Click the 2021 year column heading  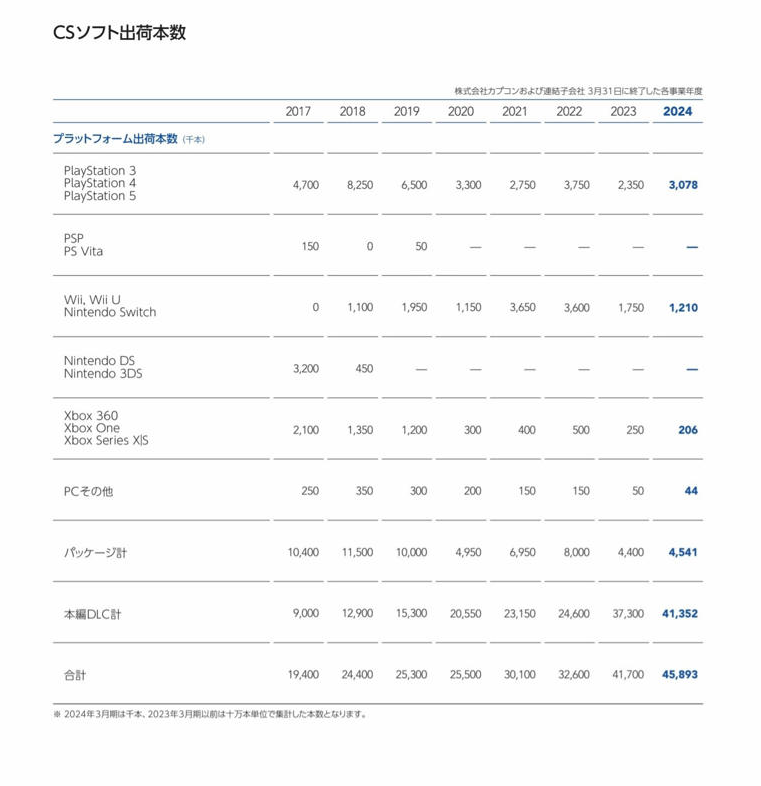514,111
